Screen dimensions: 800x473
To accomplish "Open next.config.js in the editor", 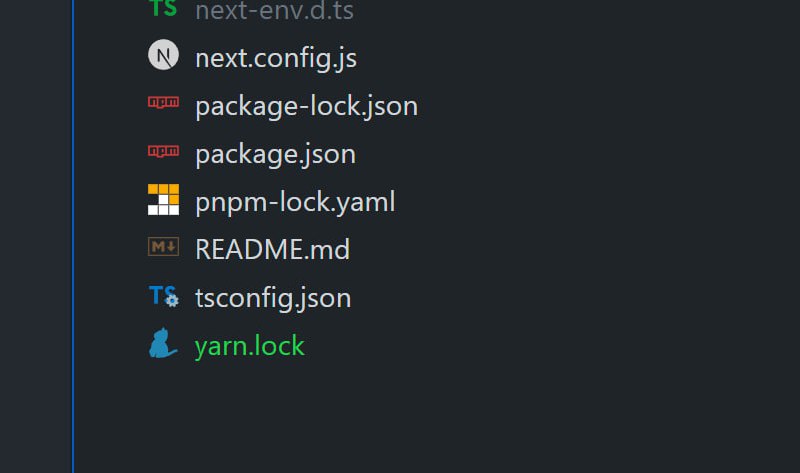I will point(276,58).
